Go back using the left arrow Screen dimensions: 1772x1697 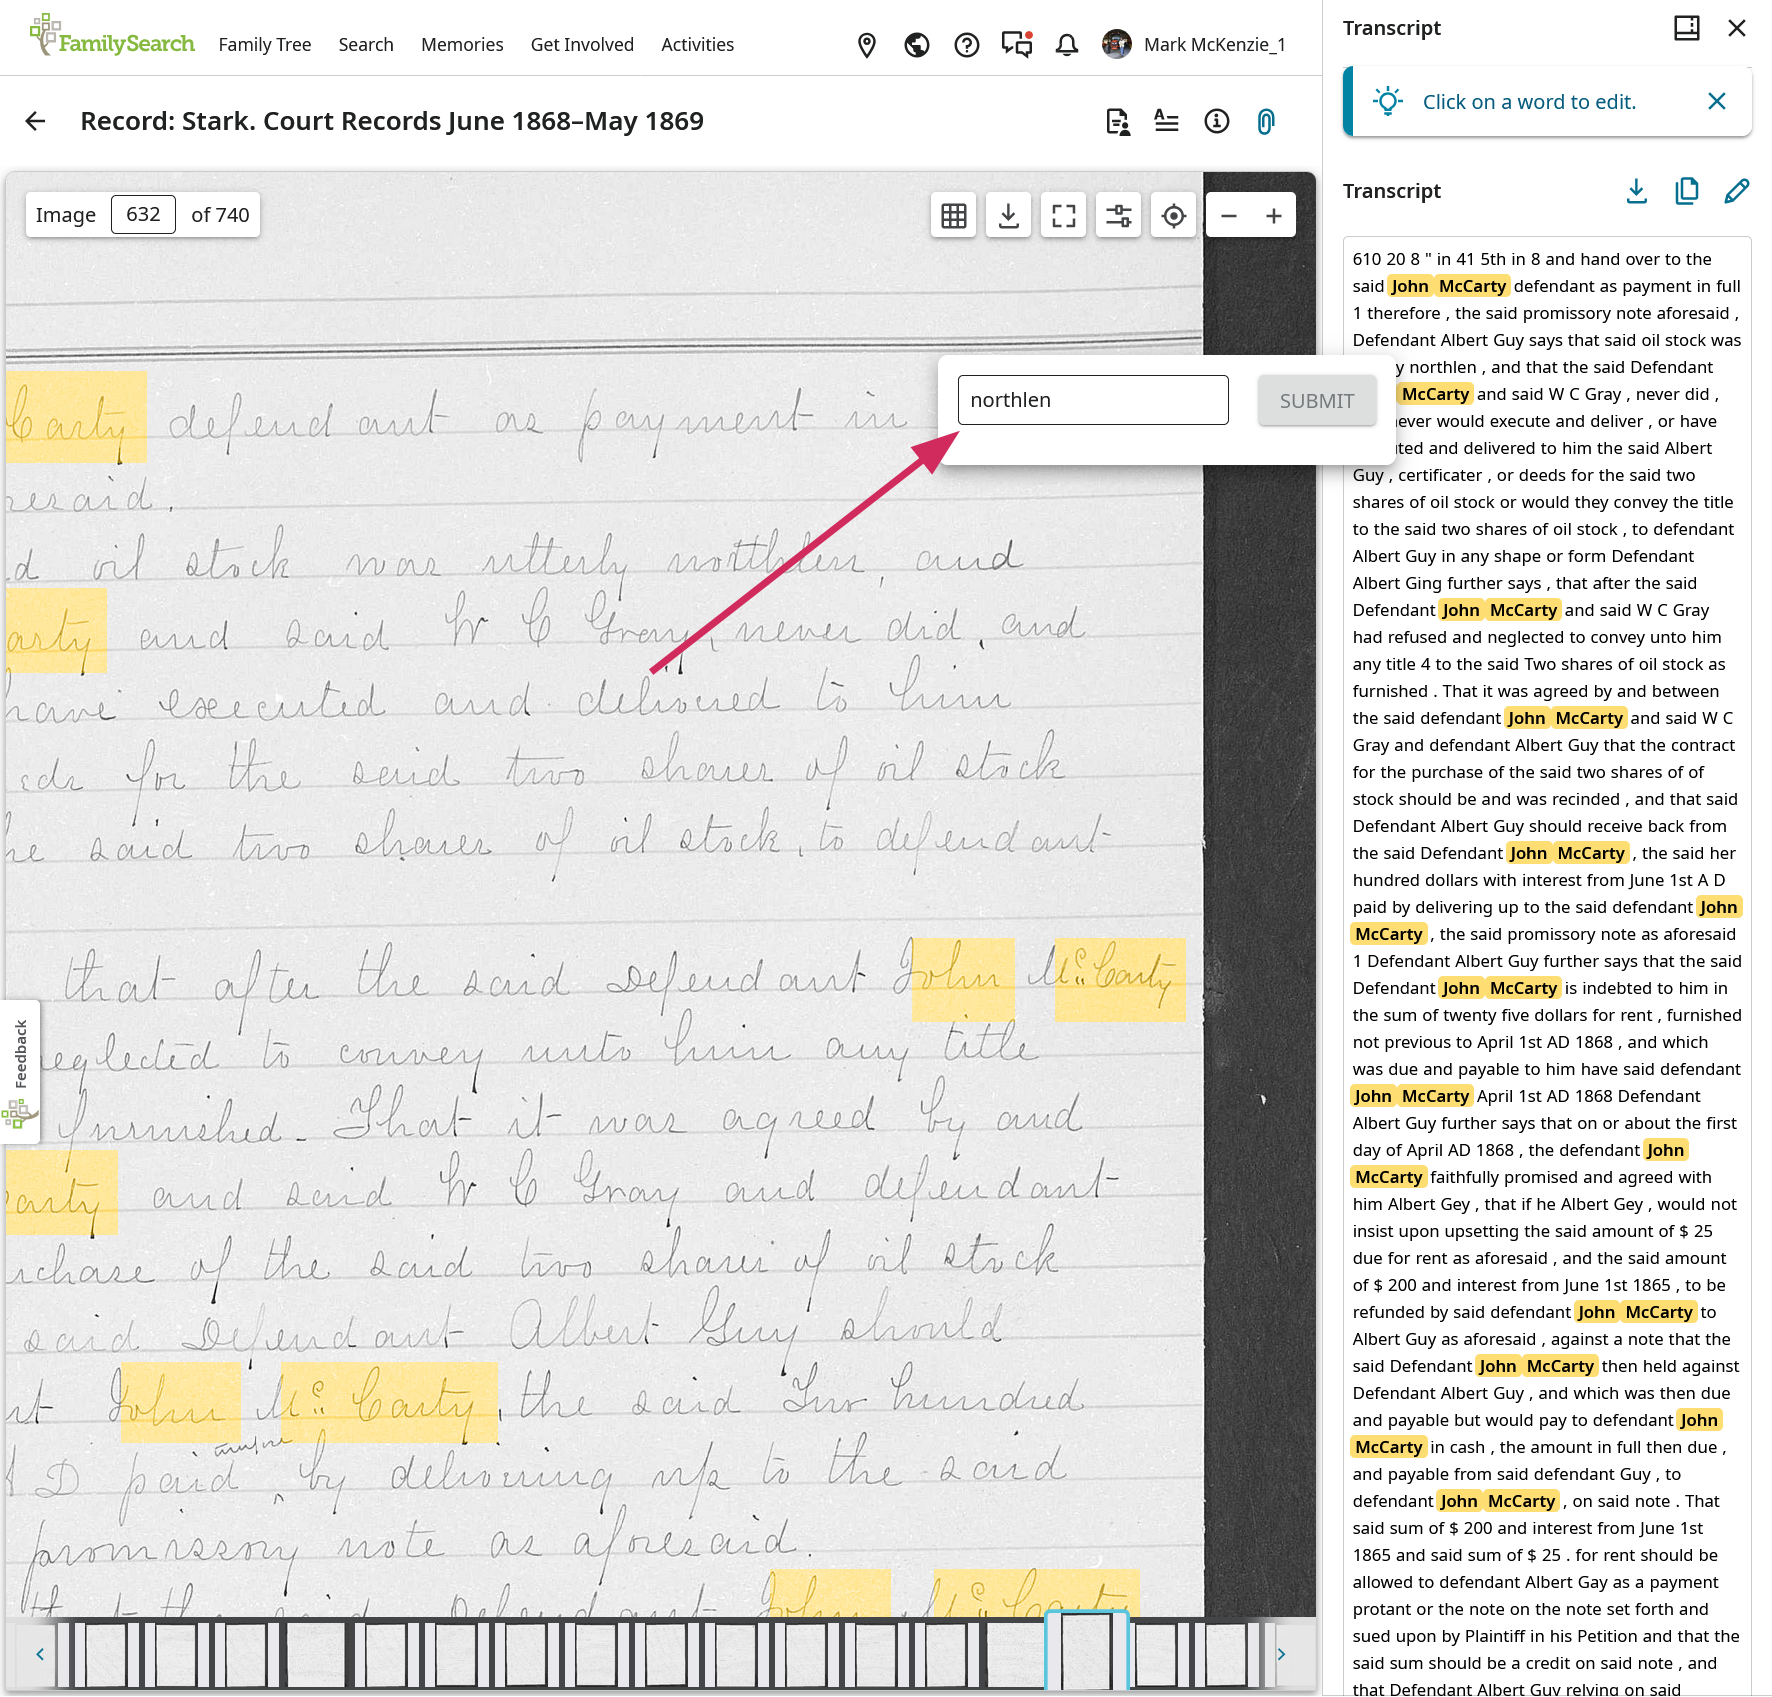[x=36, y=121]
